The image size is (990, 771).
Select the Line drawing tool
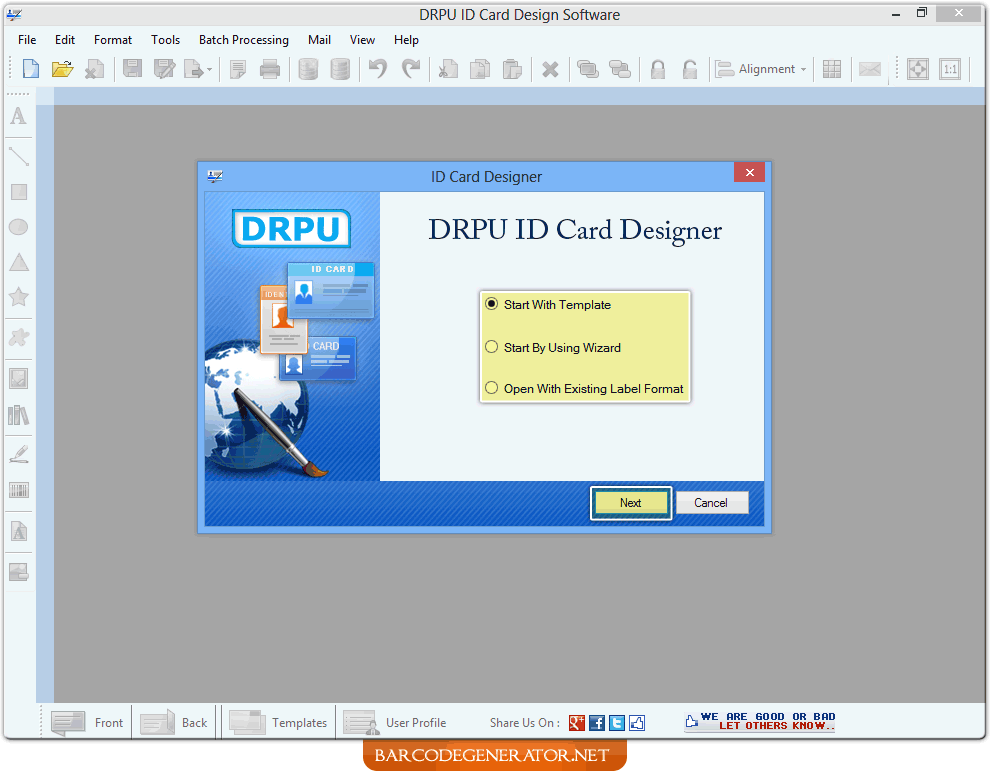(19, 155)
